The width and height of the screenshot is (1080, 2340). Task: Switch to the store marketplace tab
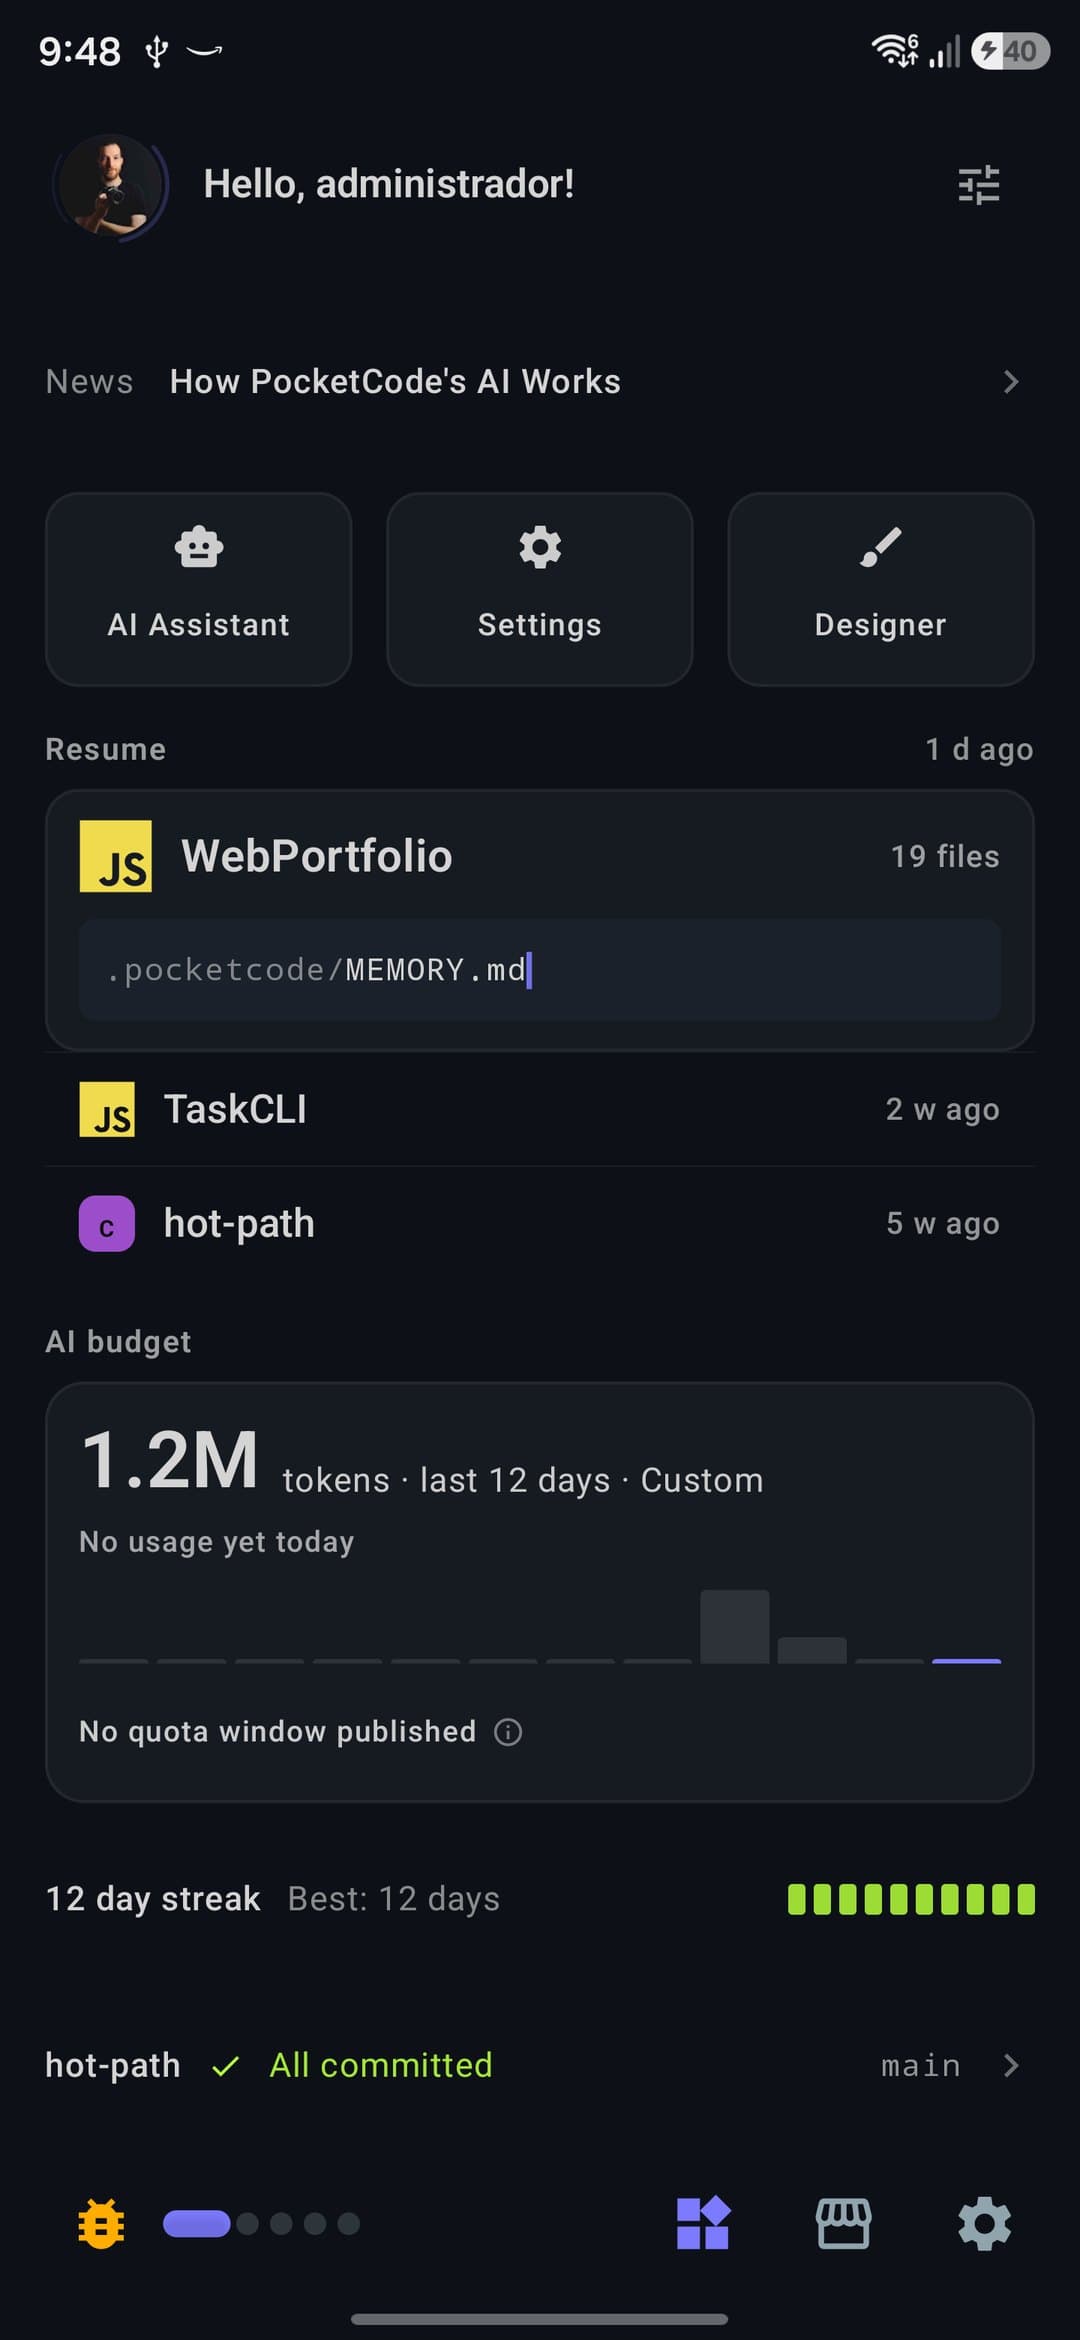844,2224
